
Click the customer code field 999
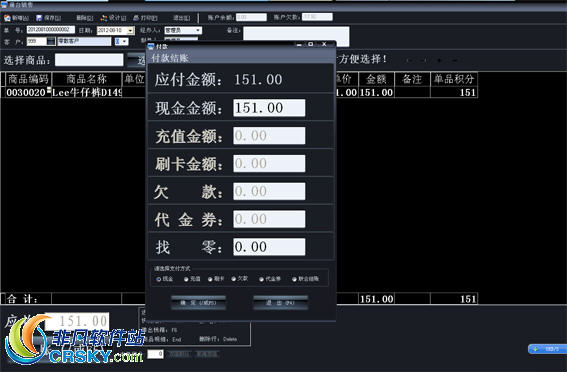click(37, 41)
